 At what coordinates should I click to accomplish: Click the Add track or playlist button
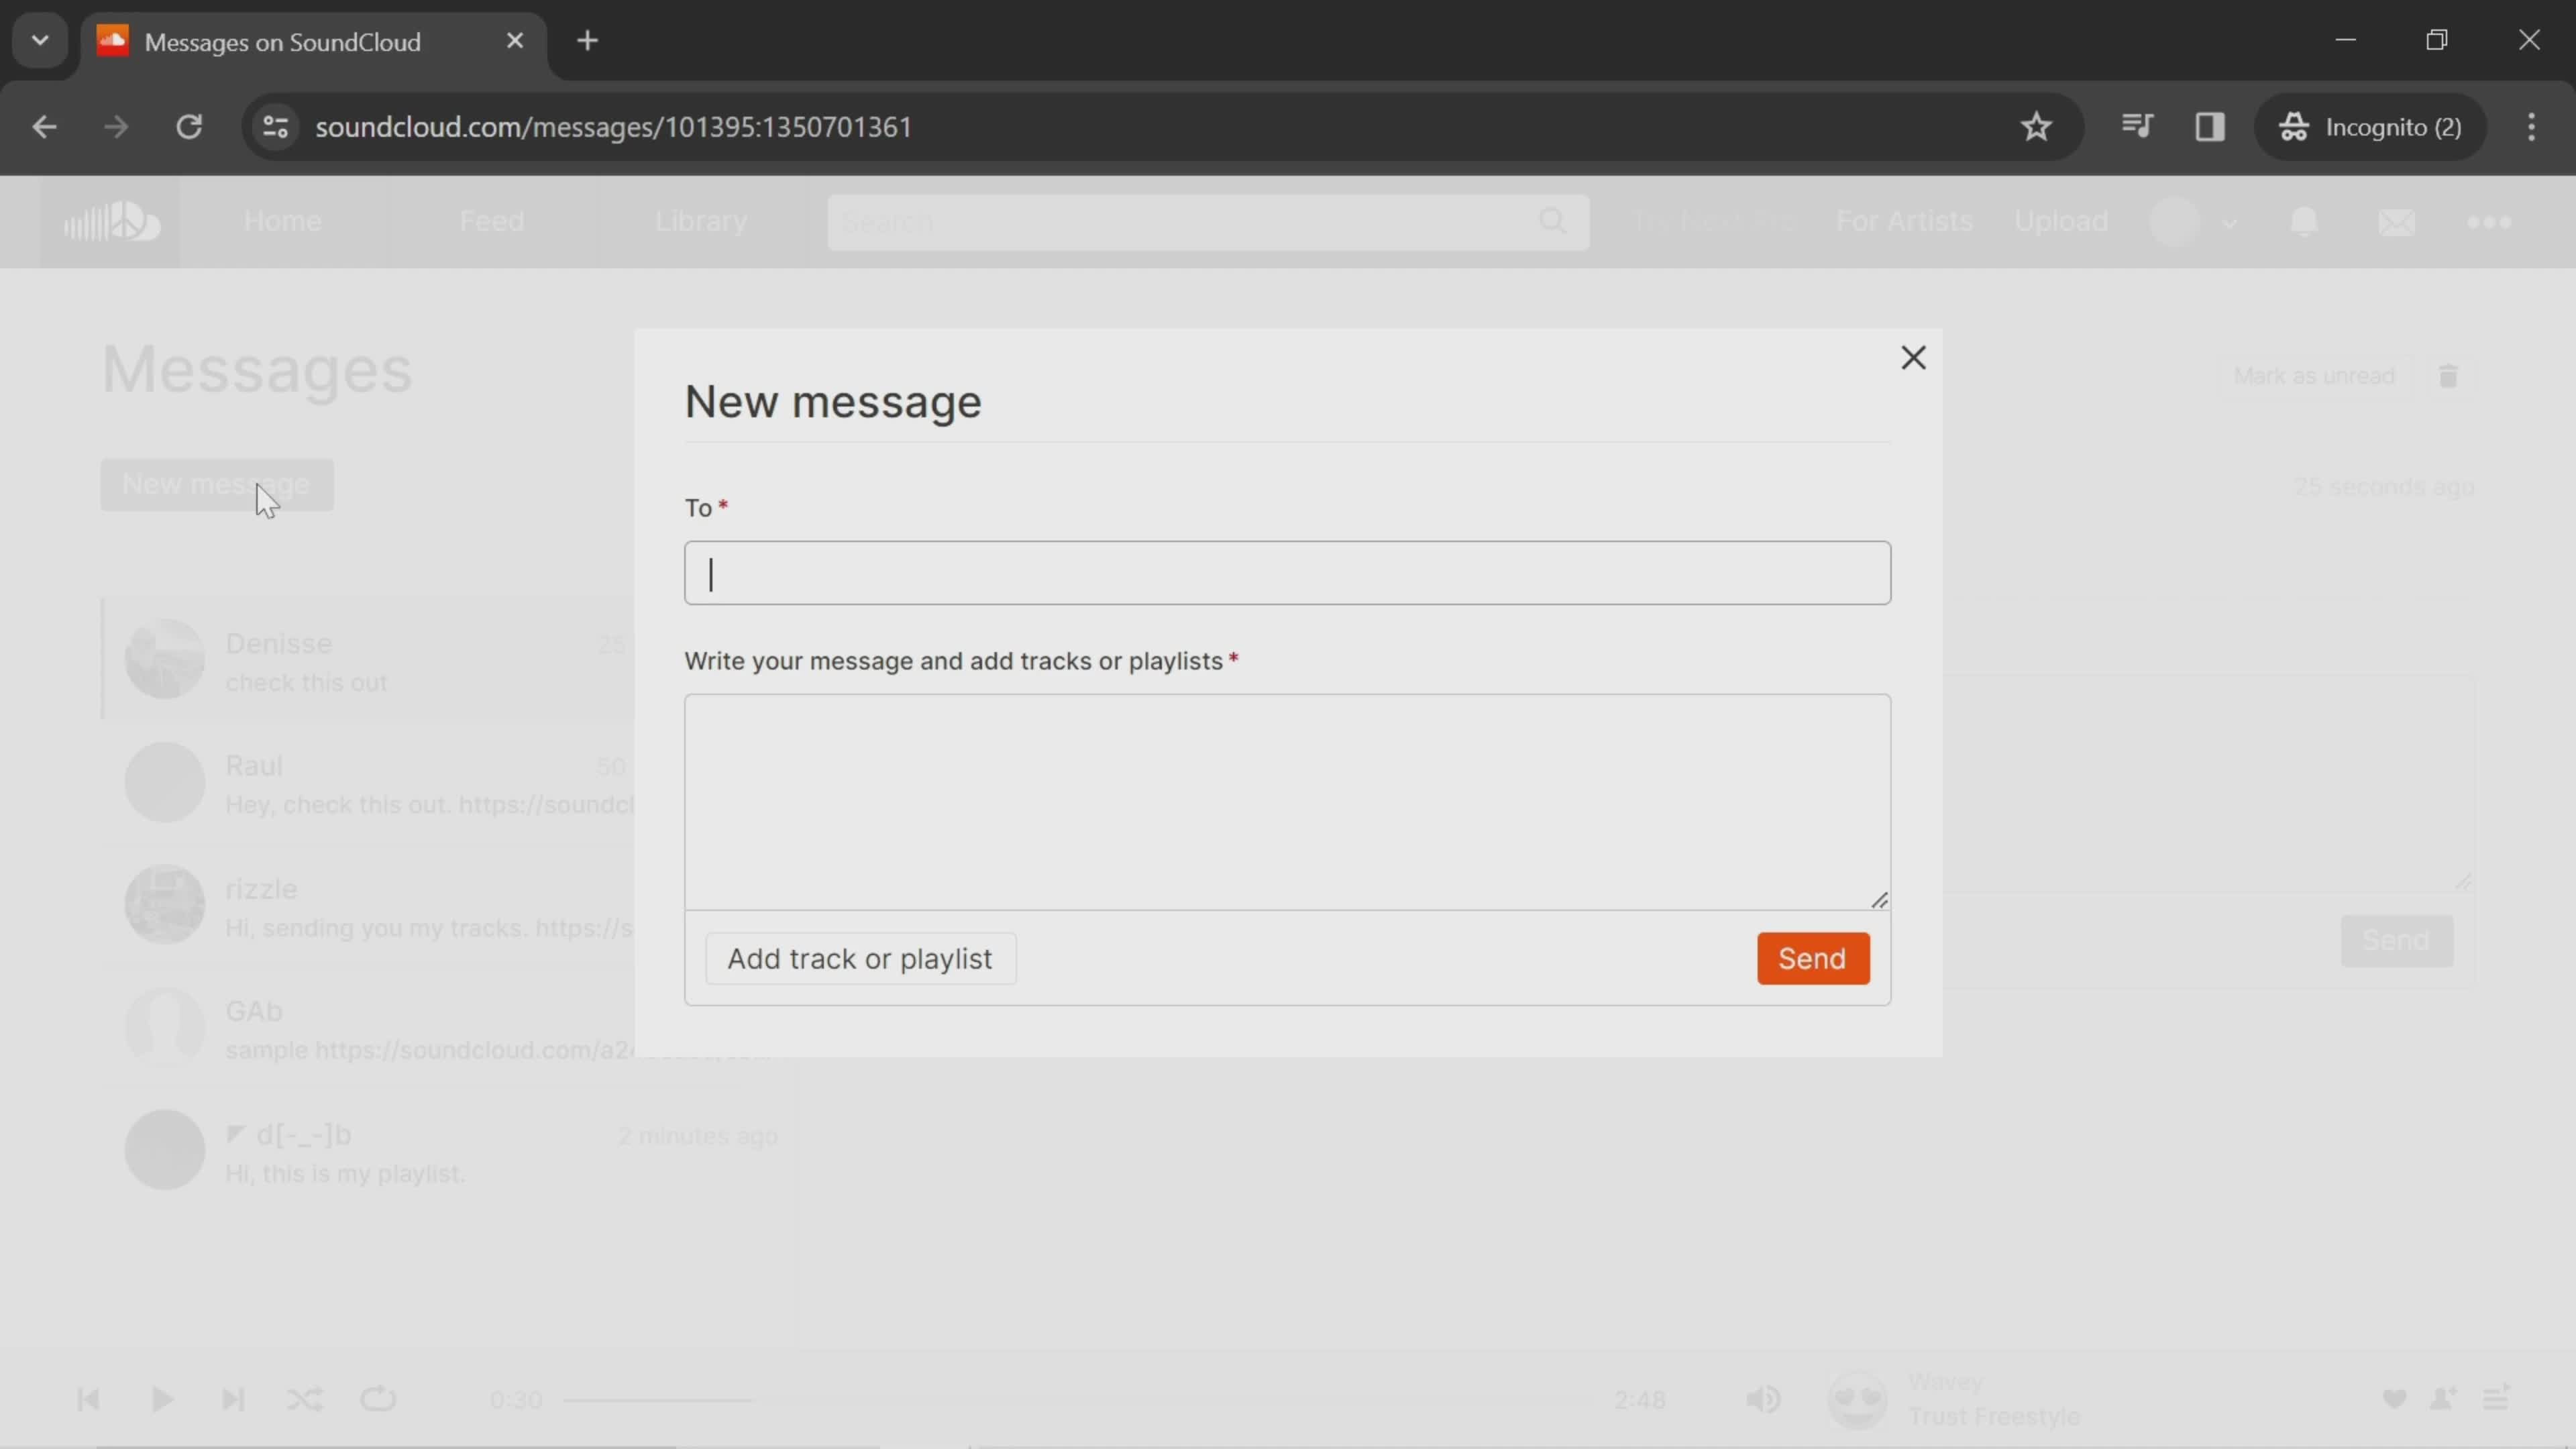pos(860,959)
